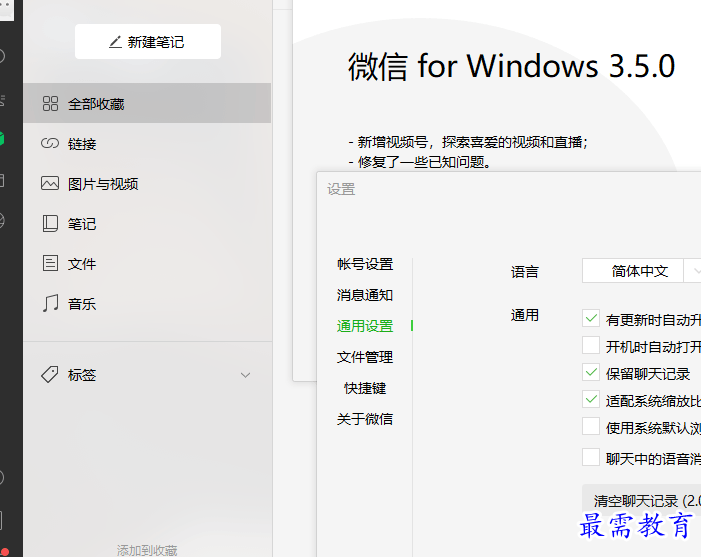The width and height of the screenshot is (701, 557).
Task: Open 图片与视频 picture icon category
Action: point(147,183)
